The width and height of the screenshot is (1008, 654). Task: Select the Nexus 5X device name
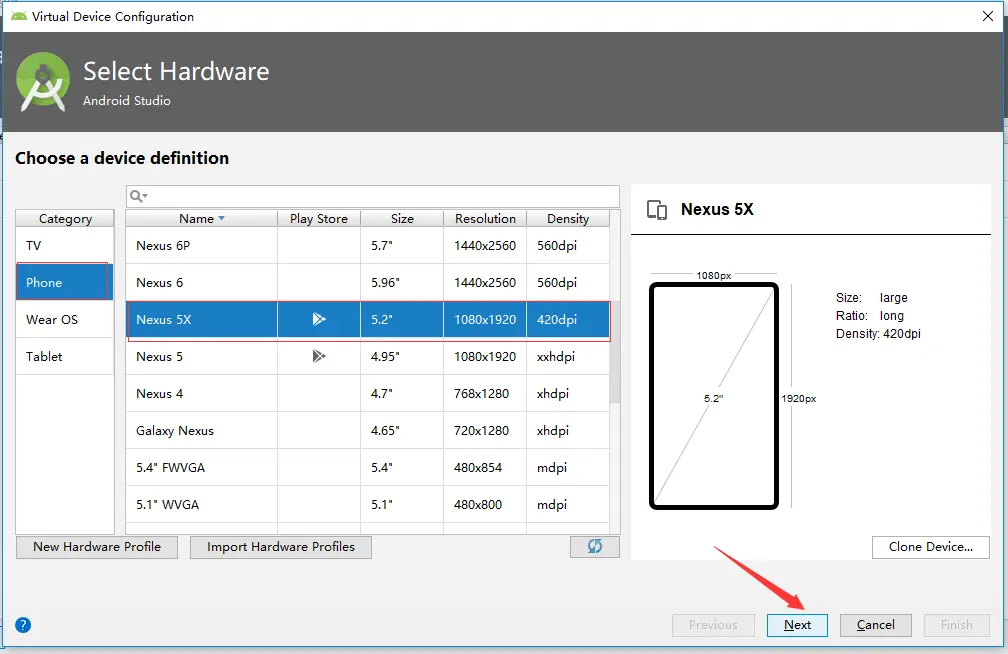tap(163, 319)
